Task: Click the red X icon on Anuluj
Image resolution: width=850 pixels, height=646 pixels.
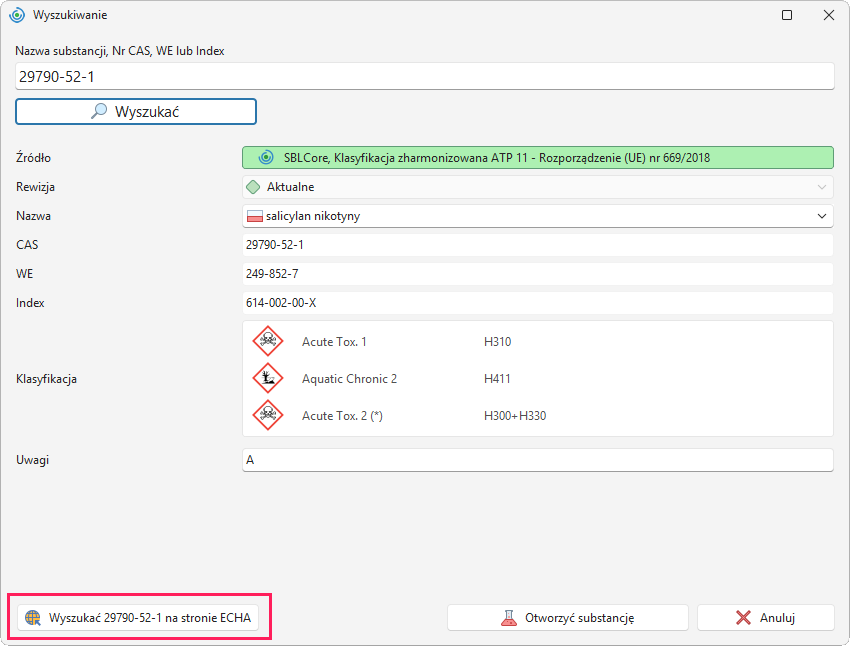Action: pyautogui.click(x=743, y=618)
